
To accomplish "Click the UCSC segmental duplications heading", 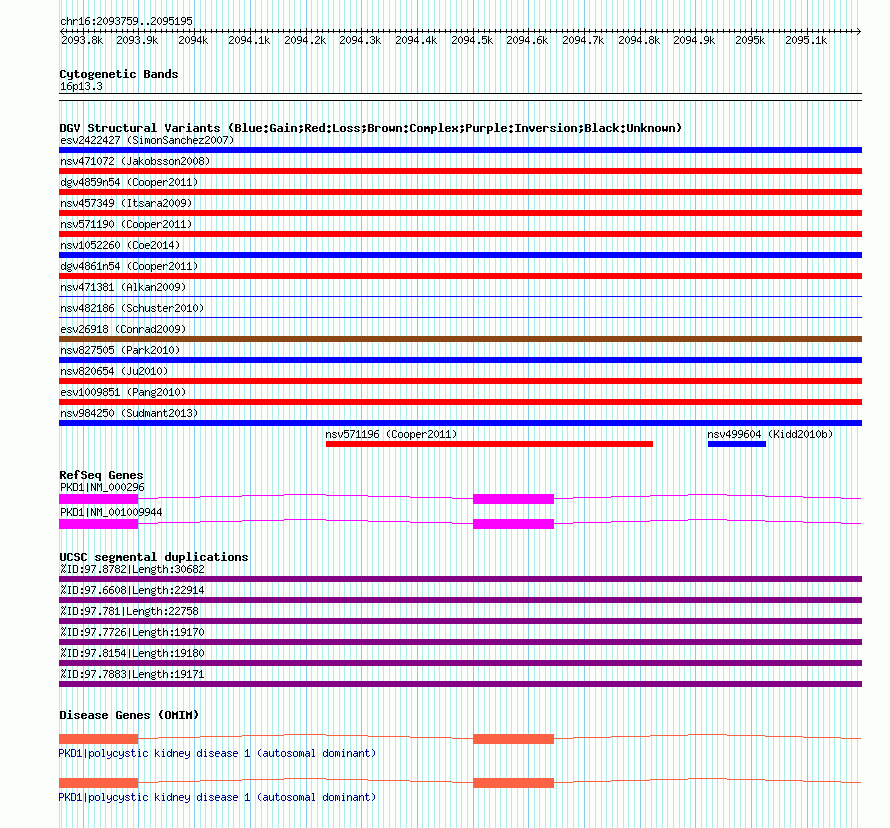I will coord(154,557).
